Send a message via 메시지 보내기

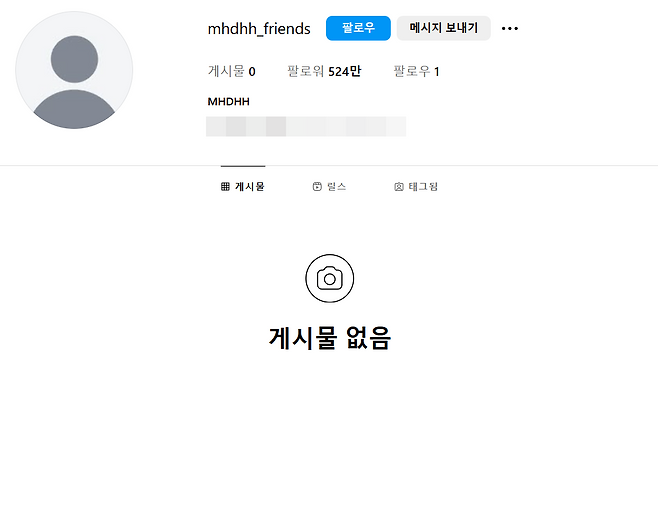coord(444,28)
